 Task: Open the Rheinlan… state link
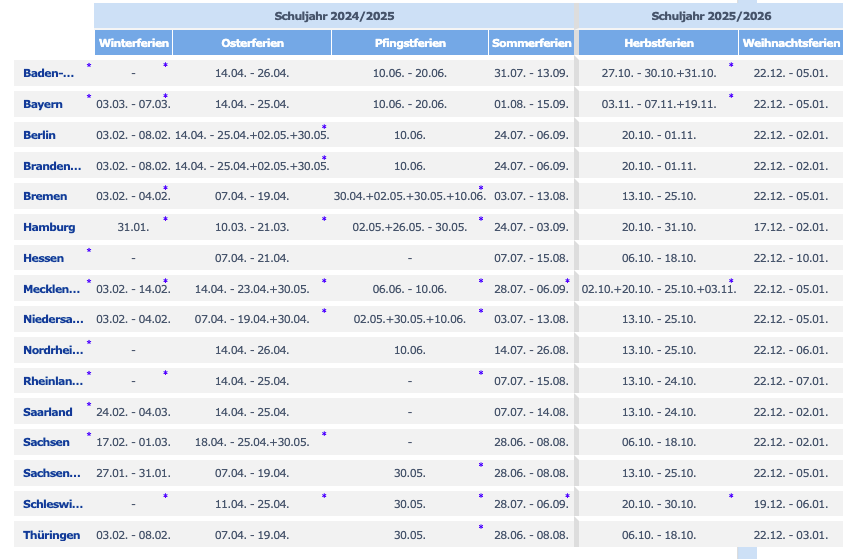[x=53, y=381]
